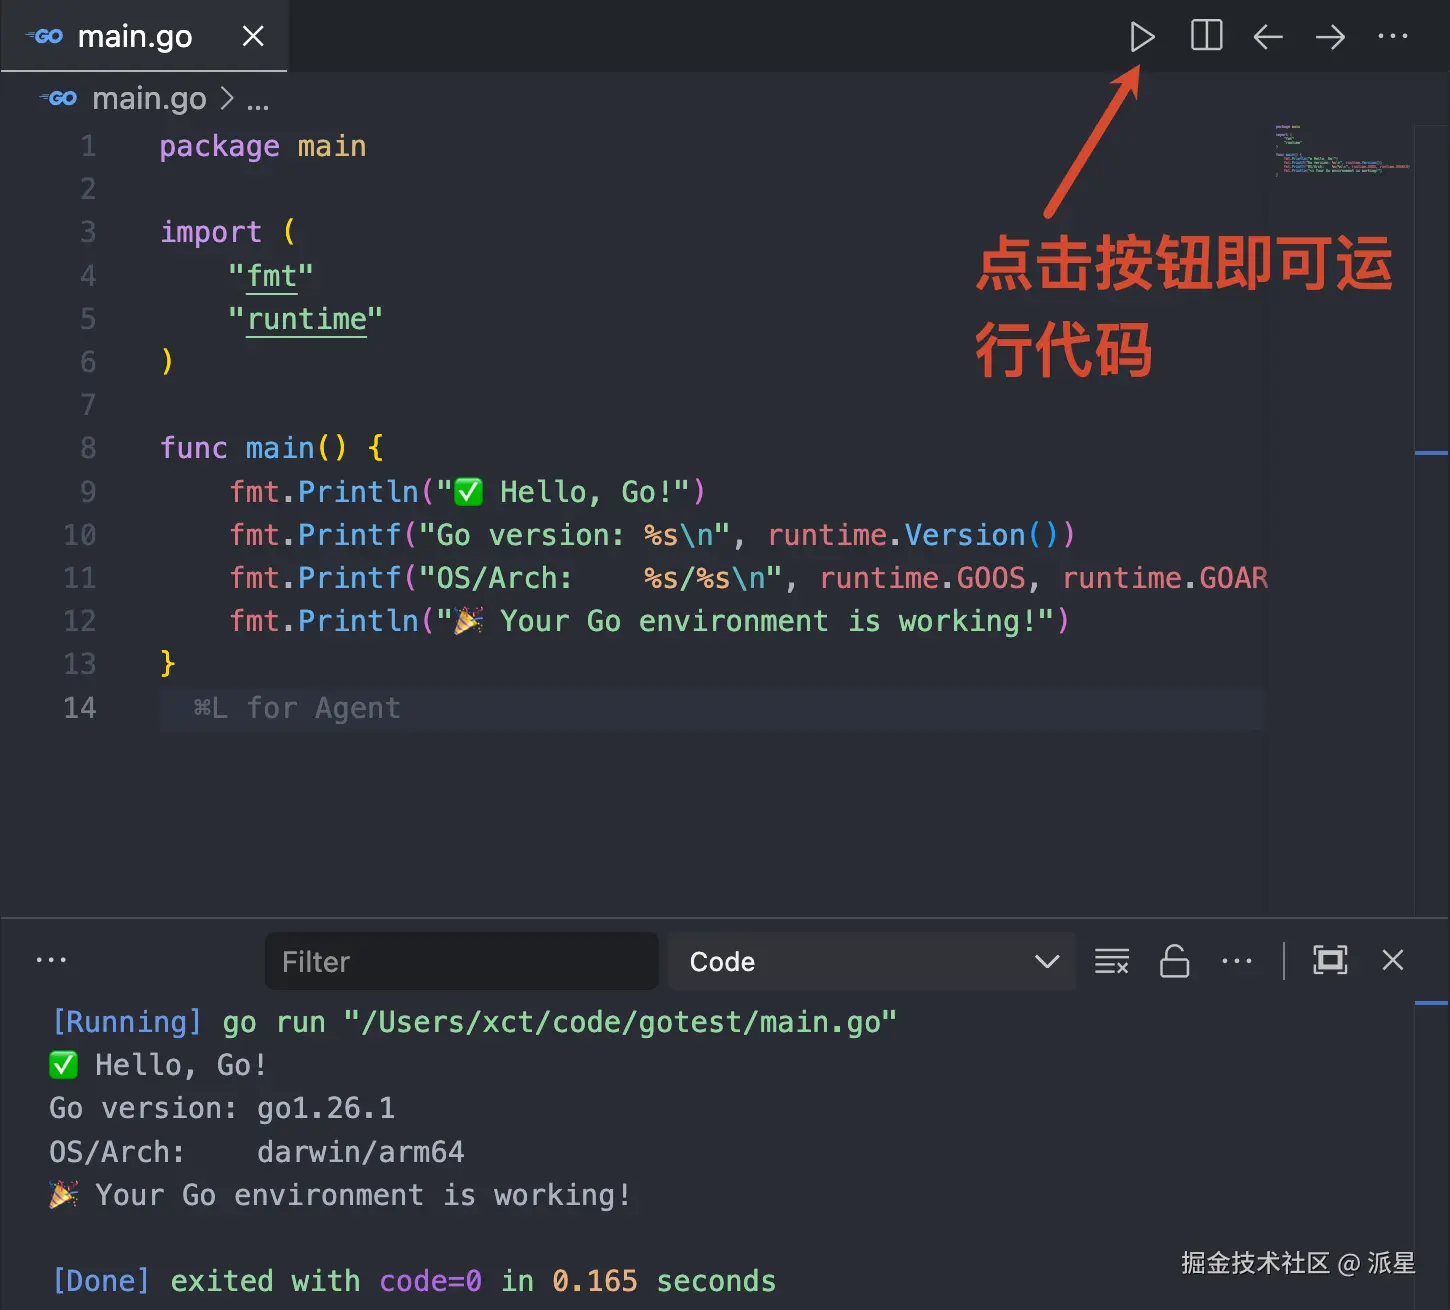
Task: Select the main.go editor tab
Action: click(144, 36)
